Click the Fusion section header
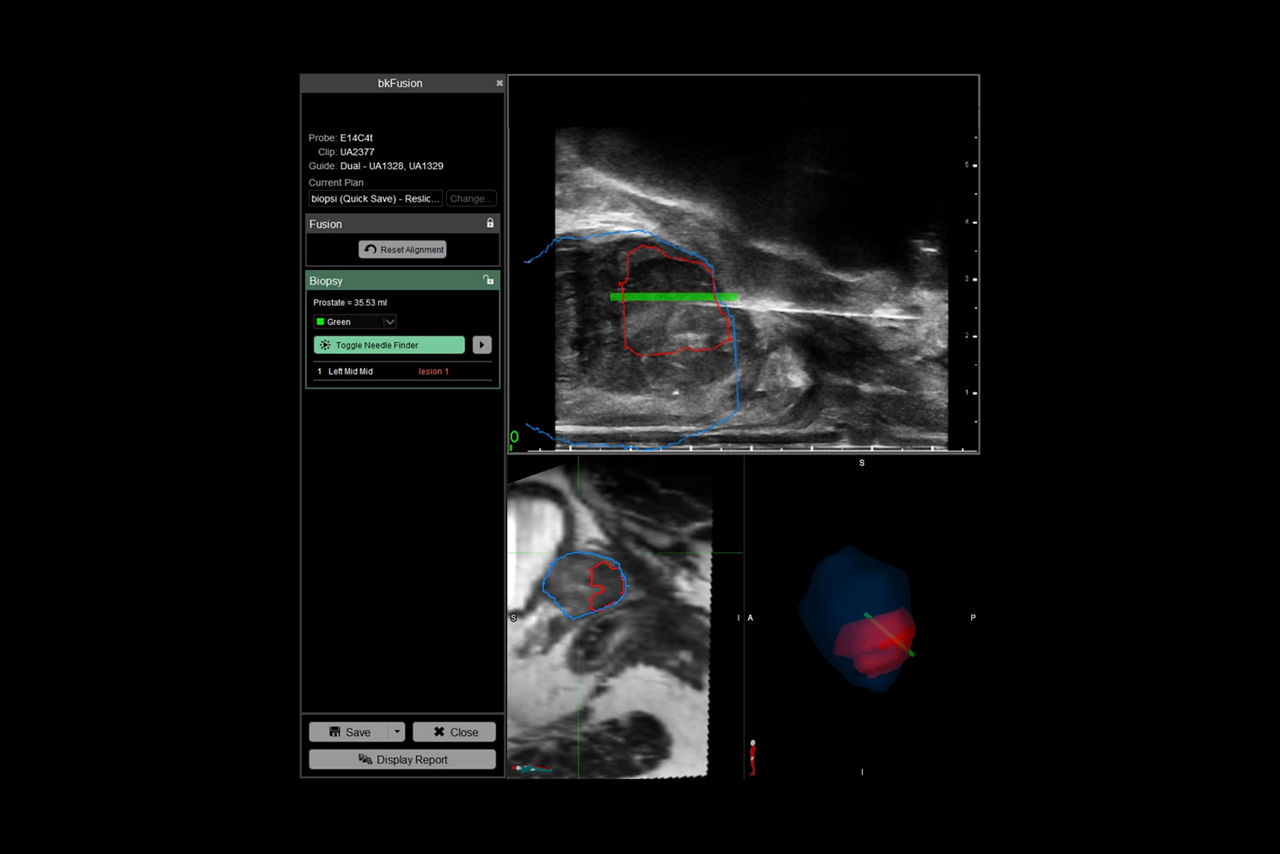 (x=325, y=223)
